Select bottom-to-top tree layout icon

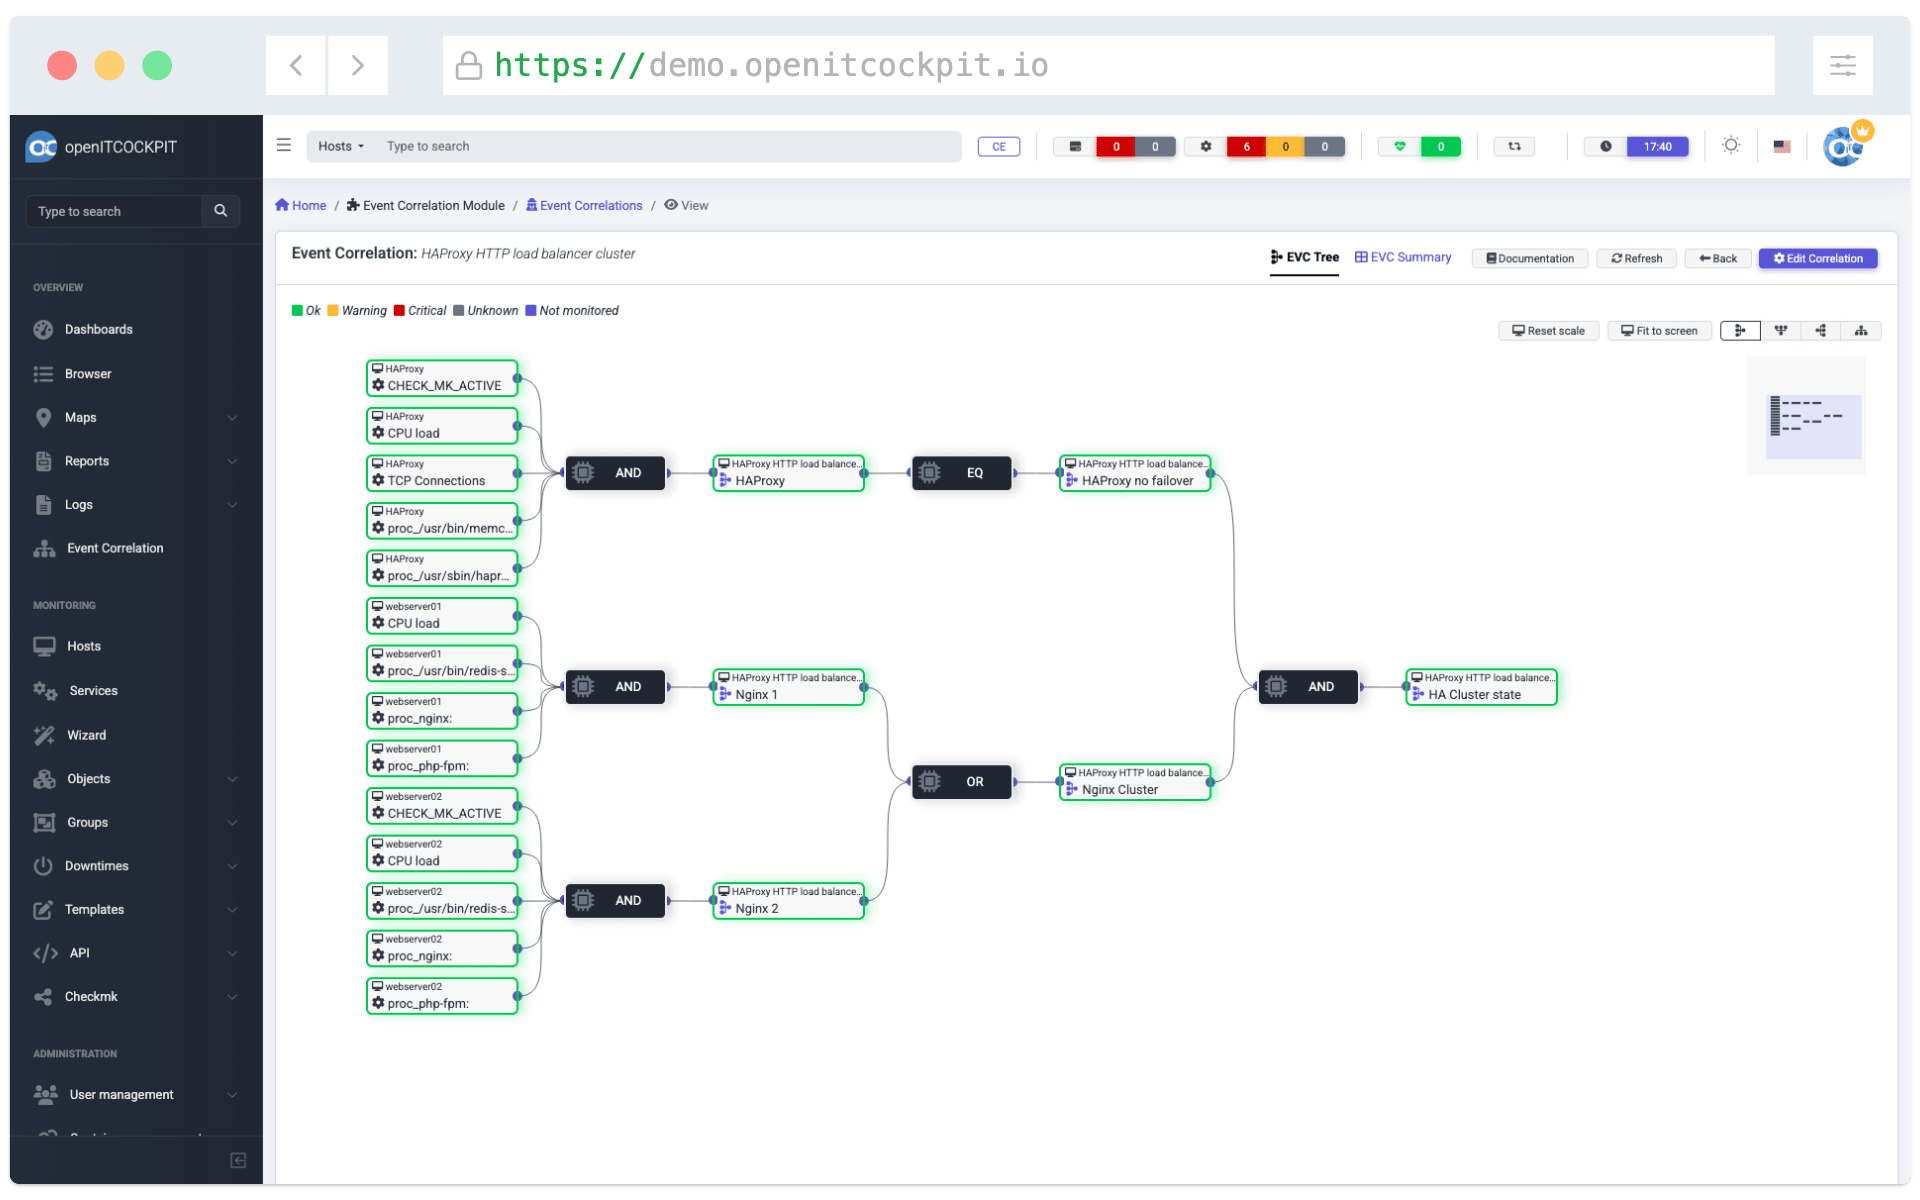tap(1861, 331)
